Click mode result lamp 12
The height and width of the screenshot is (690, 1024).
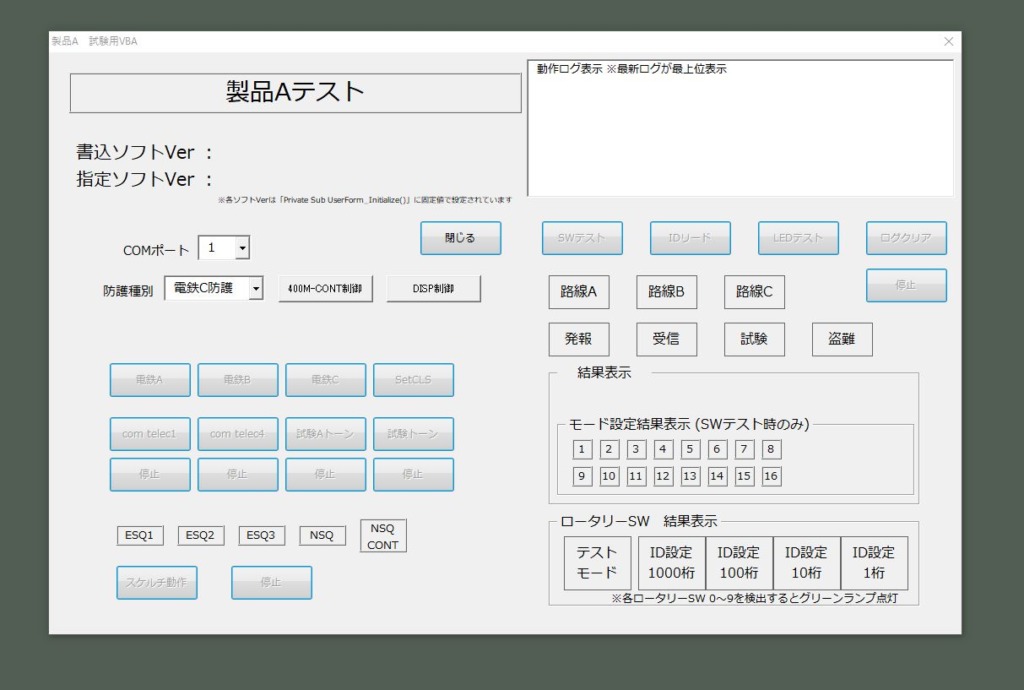tap(663, 477)
